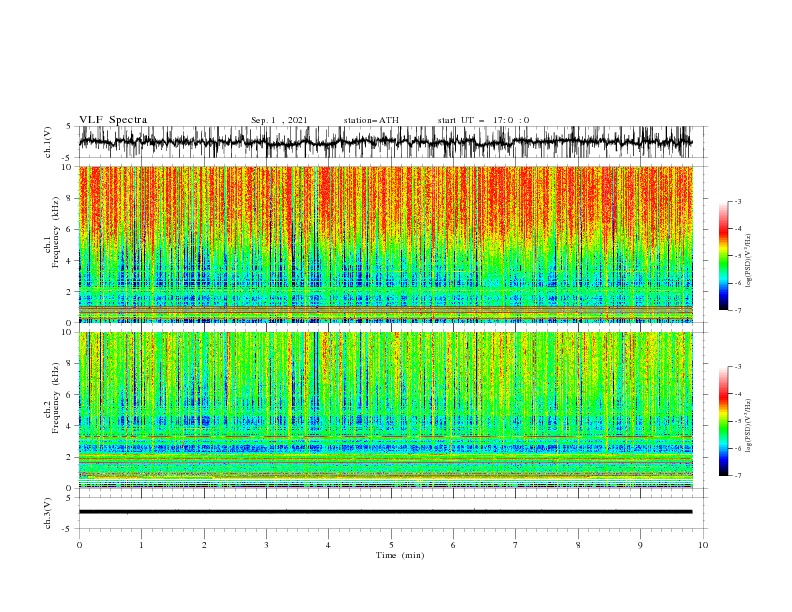Screen dimensions: 792x612
Task: Click the ch.1 color bar legend
Action: (x=723, y=255)
